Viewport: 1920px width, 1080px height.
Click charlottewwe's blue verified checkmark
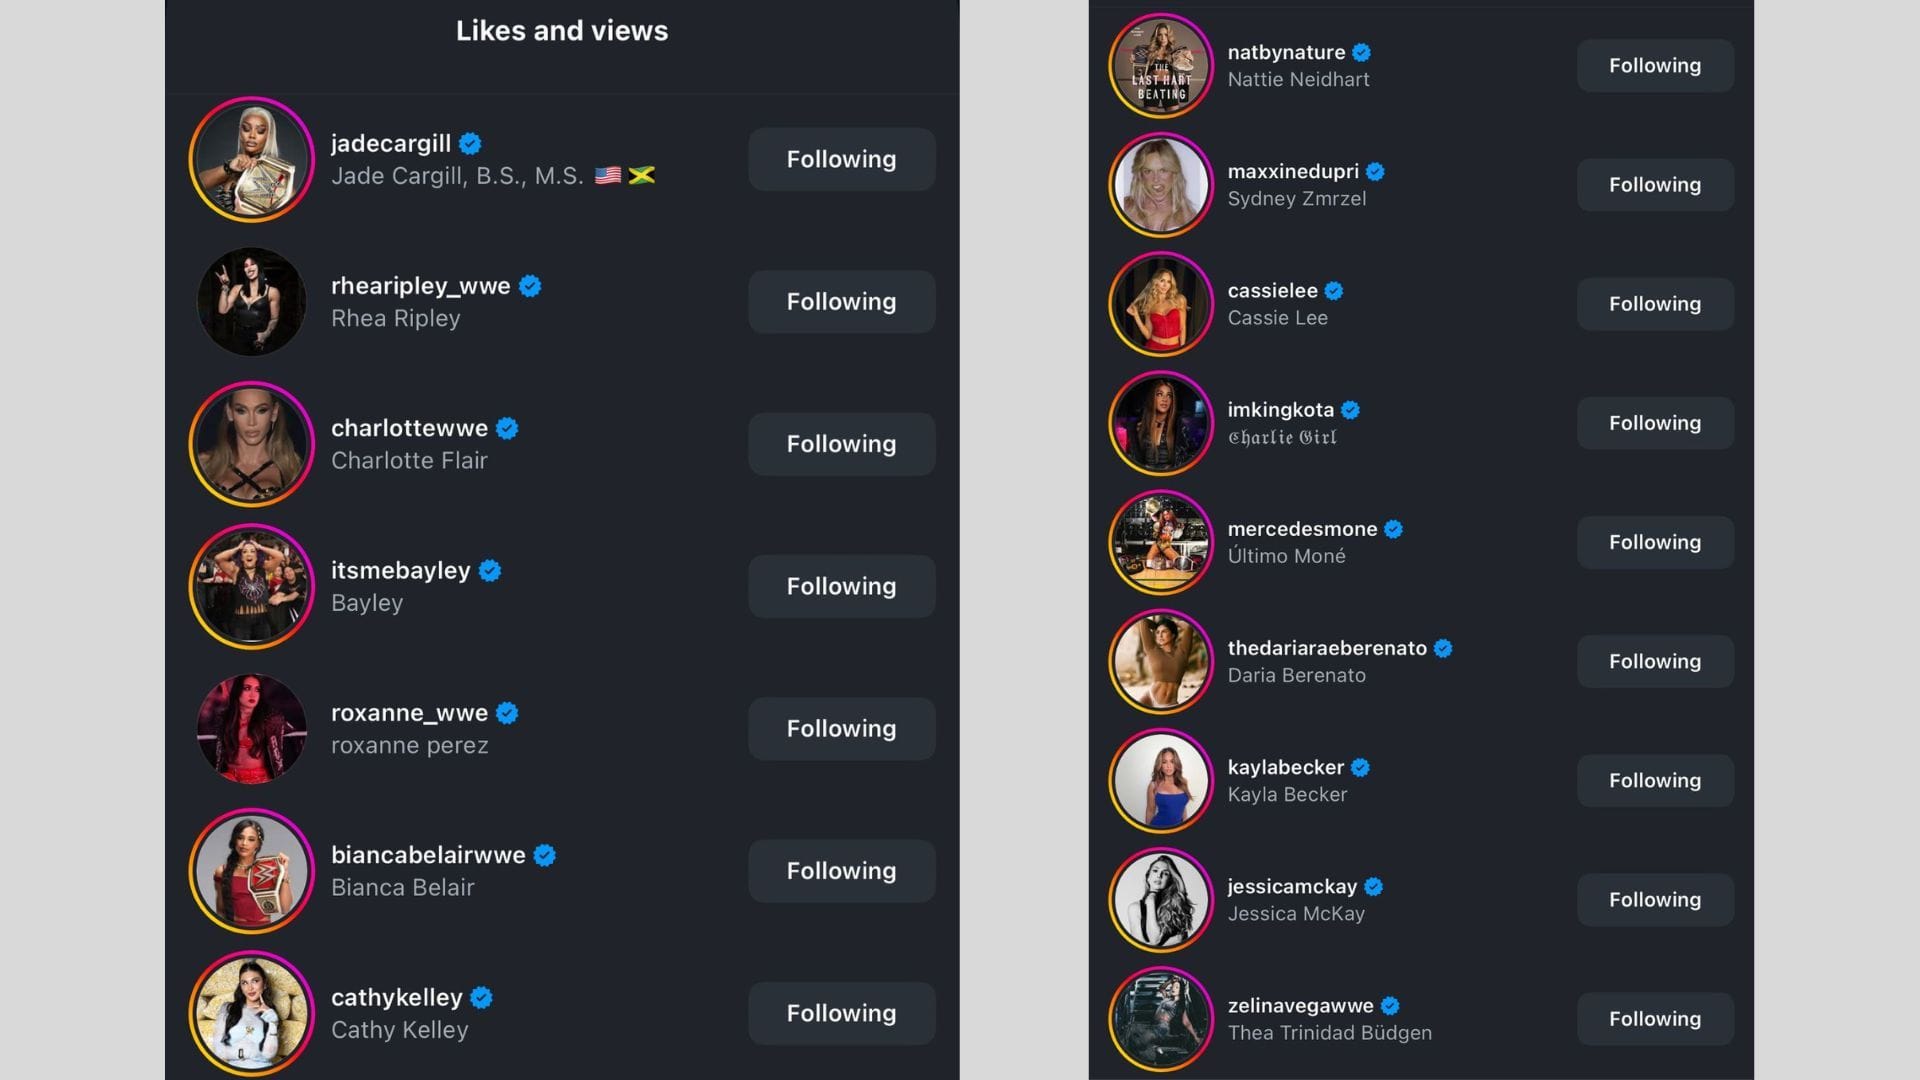(507, 429)
